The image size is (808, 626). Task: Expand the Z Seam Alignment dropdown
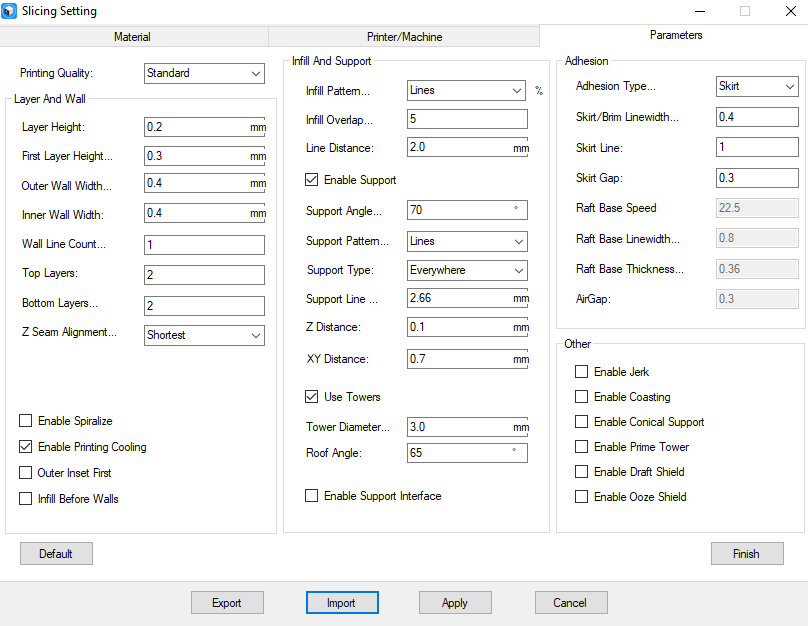pos(204,335)
